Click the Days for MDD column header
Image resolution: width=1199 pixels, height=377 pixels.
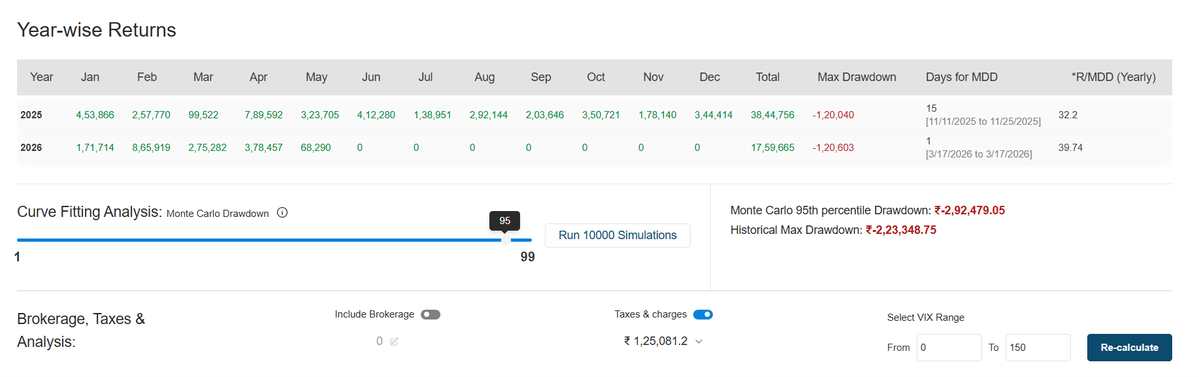click(961, 77)
